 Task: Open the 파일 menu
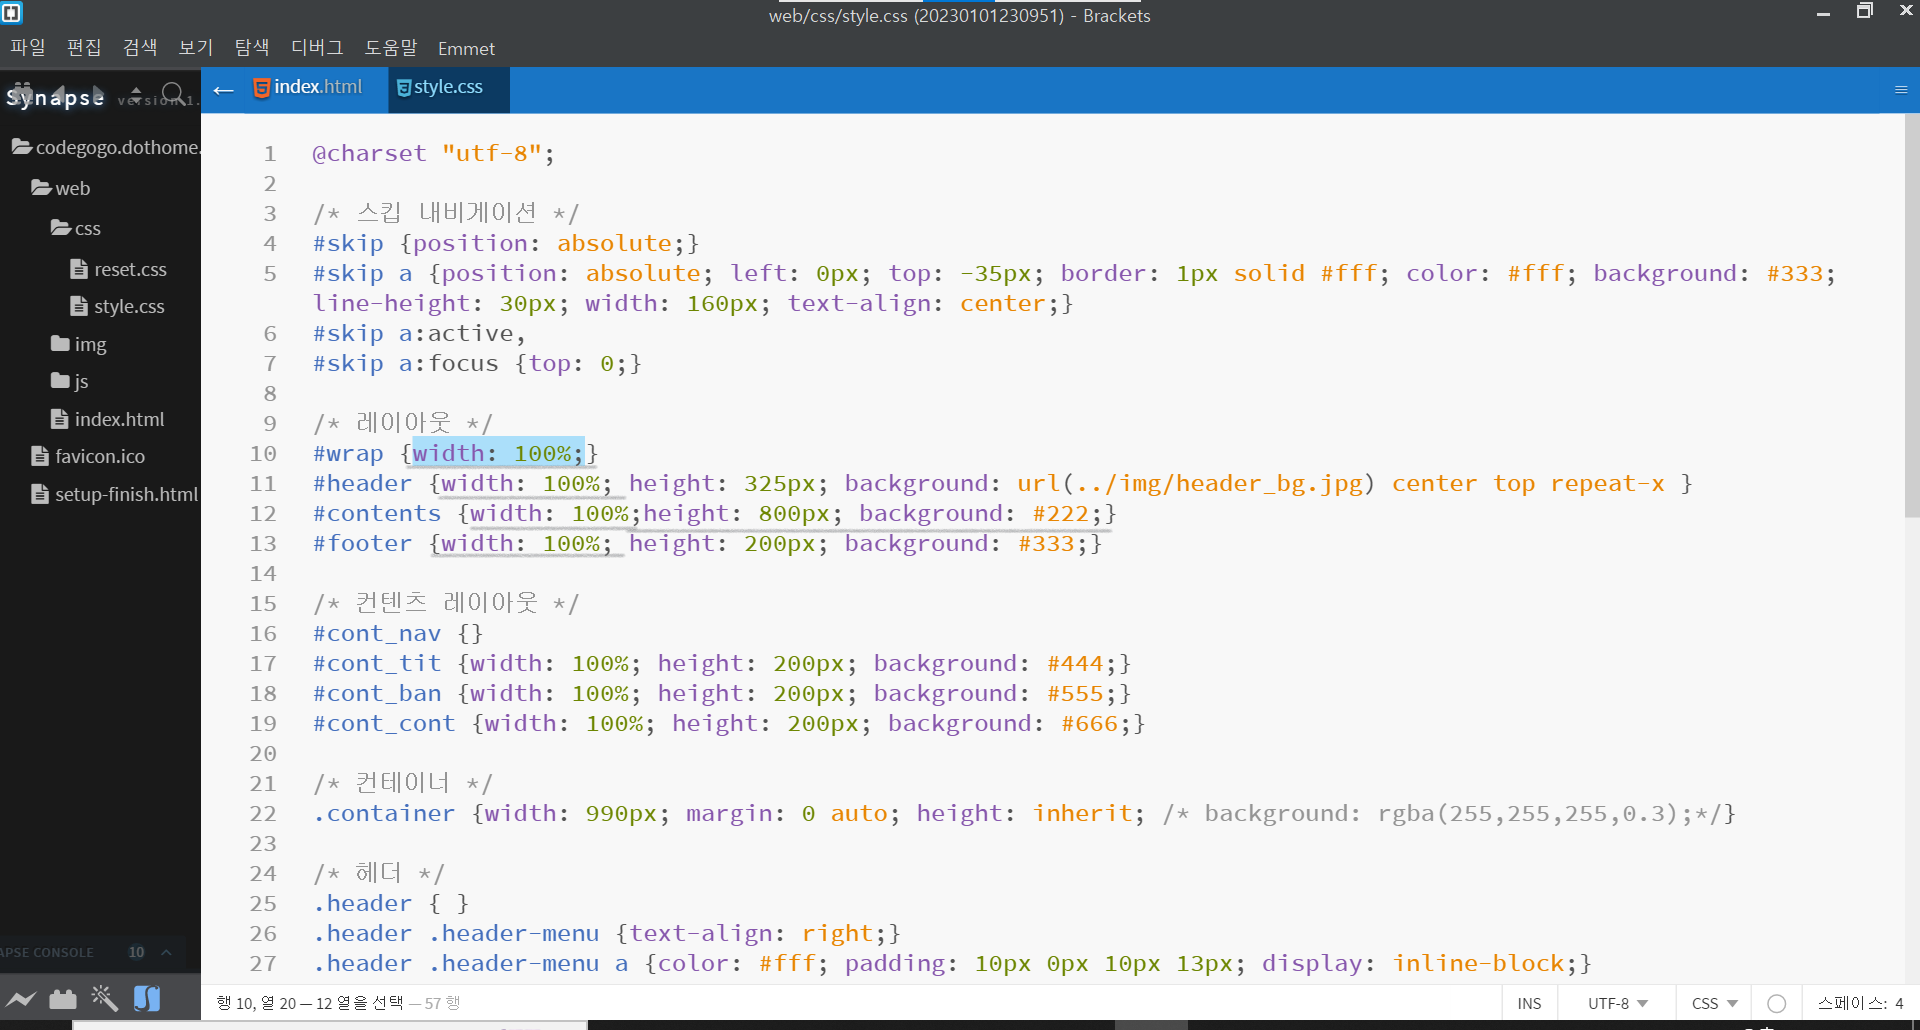point(28,47)
